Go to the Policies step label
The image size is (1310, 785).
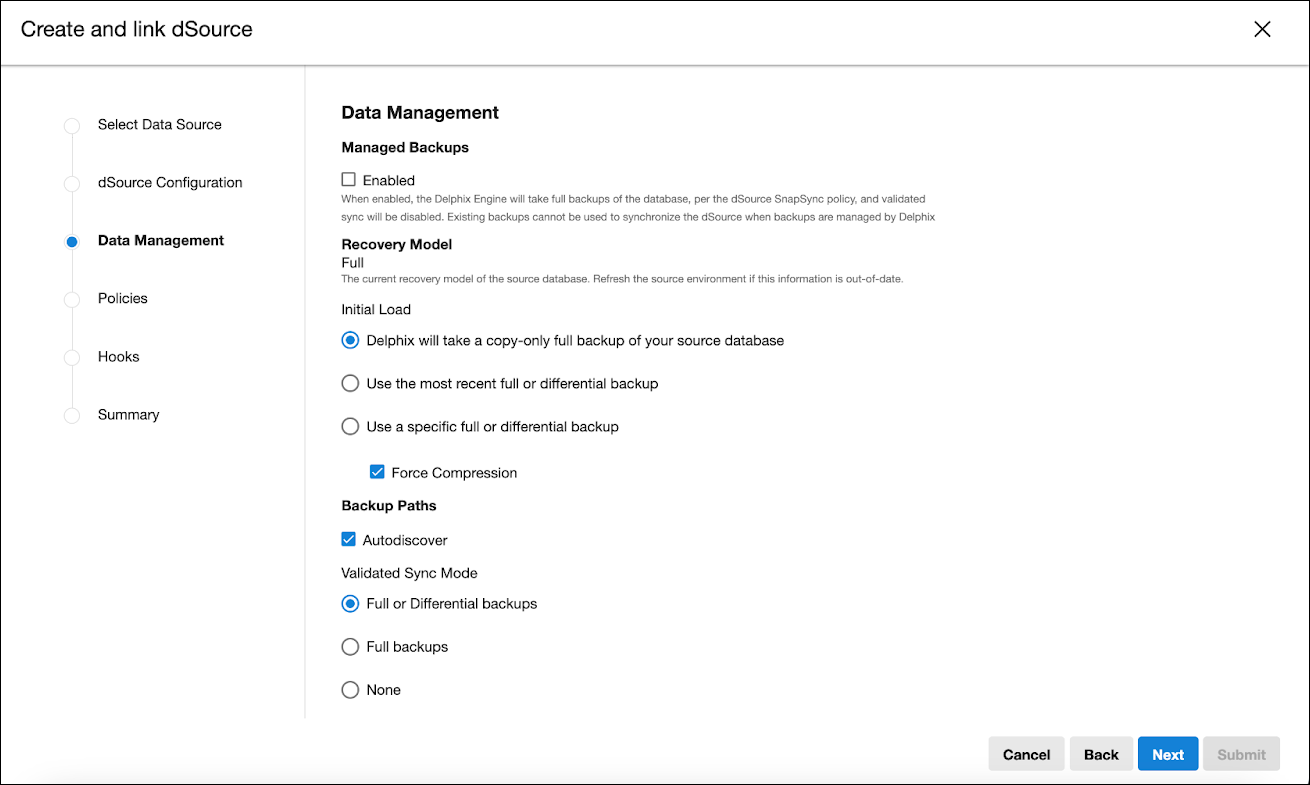(x=123, y=299)
